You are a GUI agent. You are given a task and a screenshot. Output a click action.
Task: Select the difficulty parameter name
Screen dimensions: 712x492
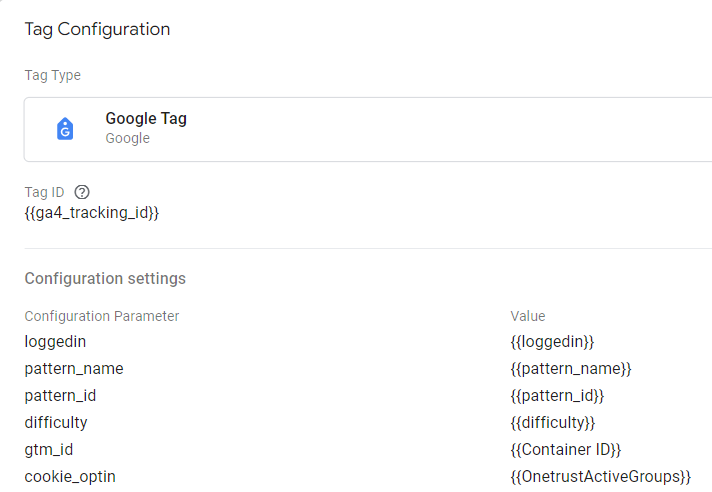pyautogui.click(x=56, y=423)
